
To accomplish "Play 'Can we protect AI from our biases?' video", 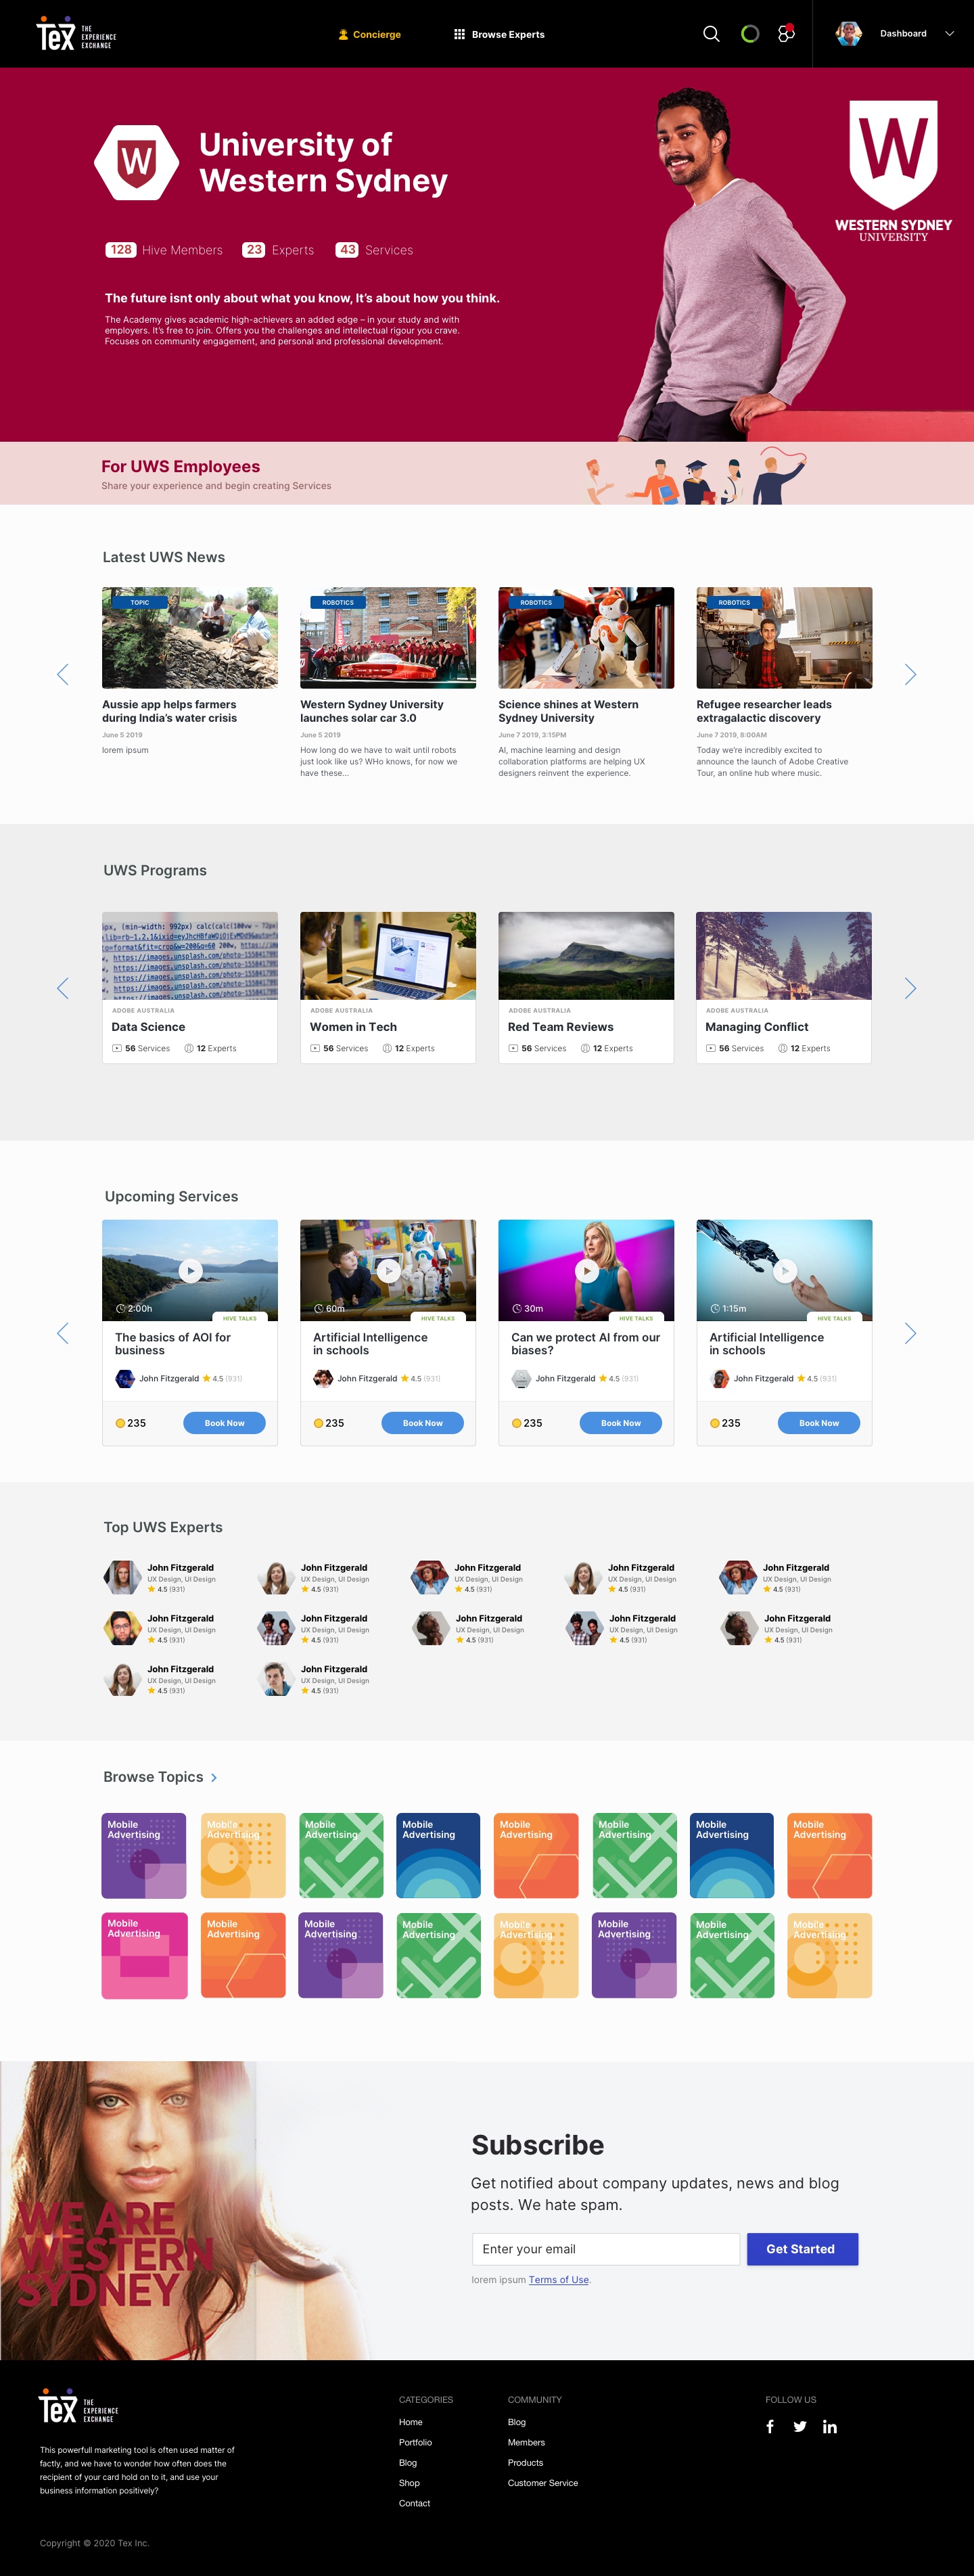I will pyautogui.click(x=586, y=1270).
